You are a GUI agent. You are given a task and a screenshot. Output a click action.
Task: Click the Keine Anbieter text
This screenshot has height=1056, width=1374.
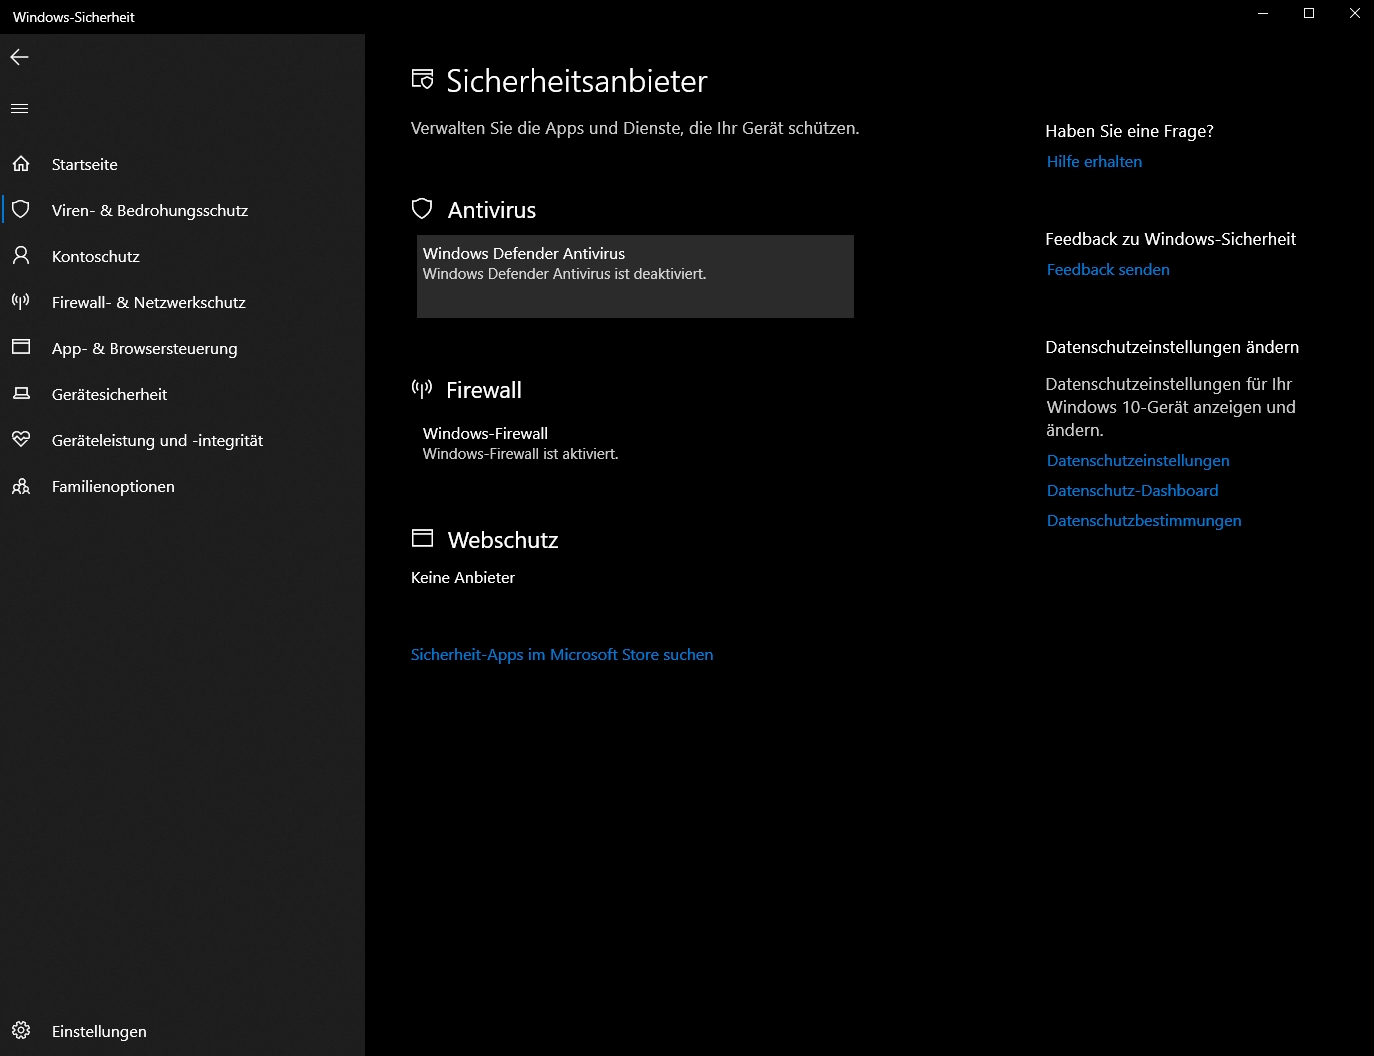463,577
